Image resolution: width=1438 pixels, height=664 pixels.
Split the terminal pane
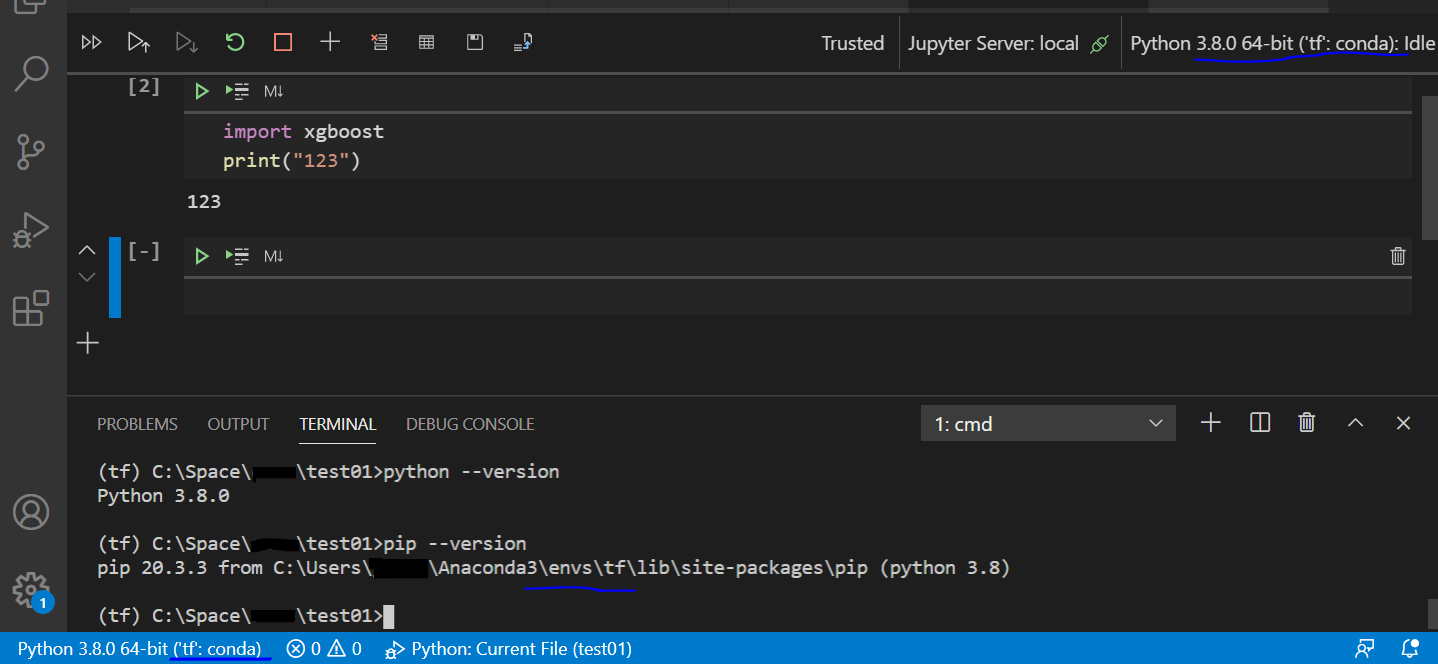point(1260,423)
